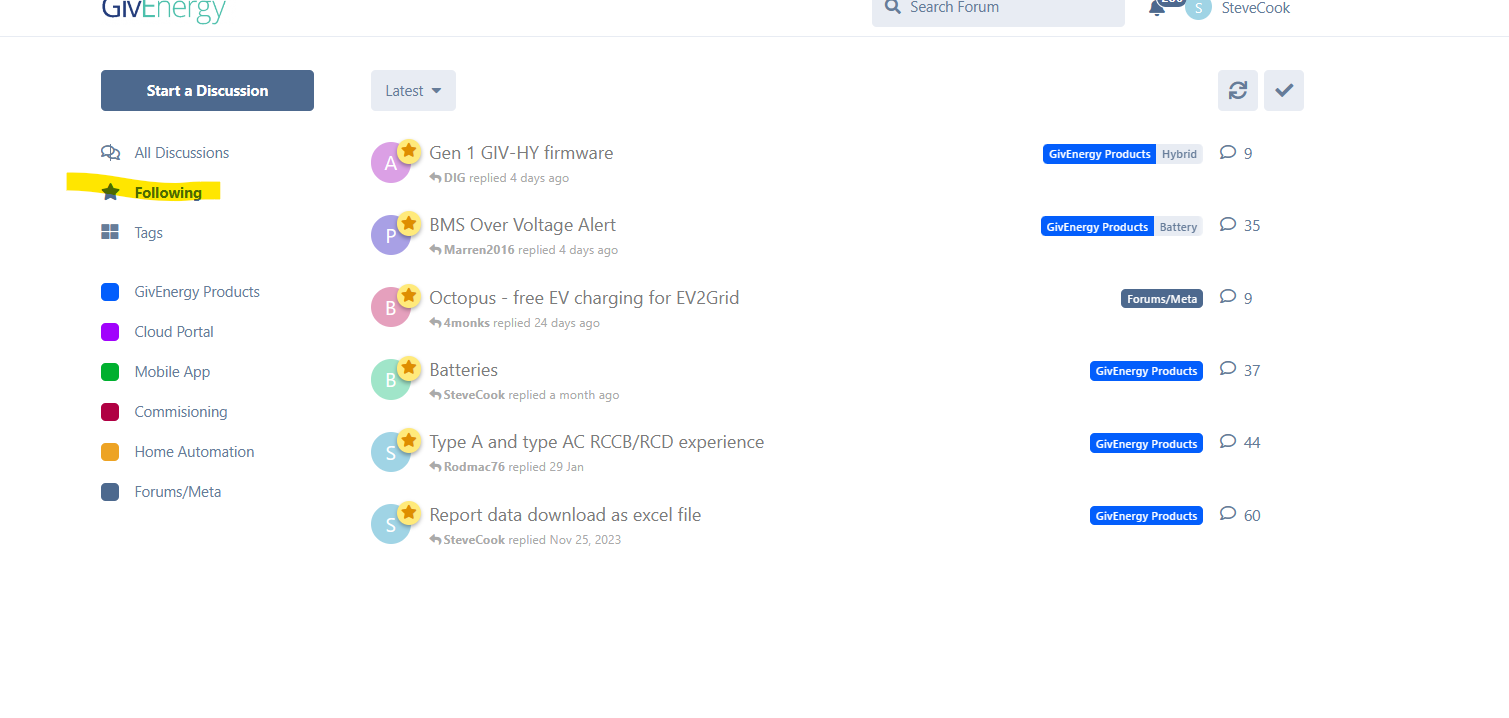Screen dimensions: 1509x718
Task: Open Type A and type AC RCCB/RCD experience
Action: pos(597,442)
